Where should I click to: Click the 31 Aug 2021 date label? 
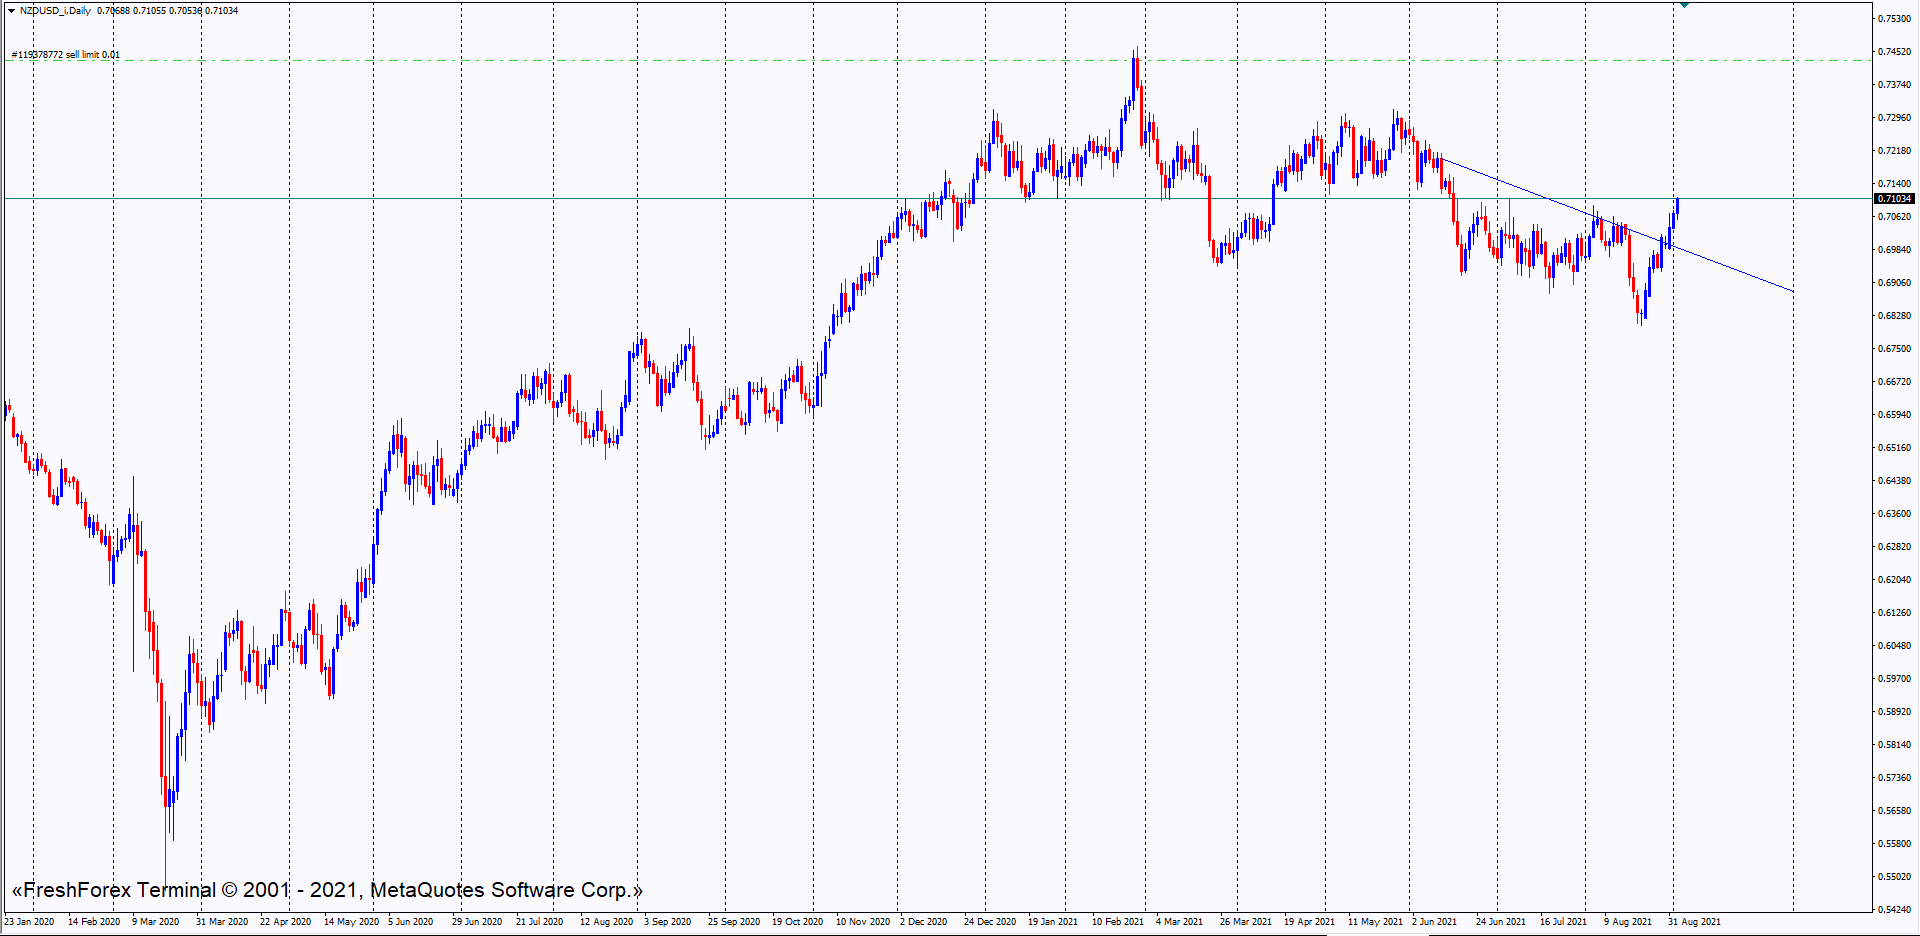pyautogui.click(x=1694, y=922)
